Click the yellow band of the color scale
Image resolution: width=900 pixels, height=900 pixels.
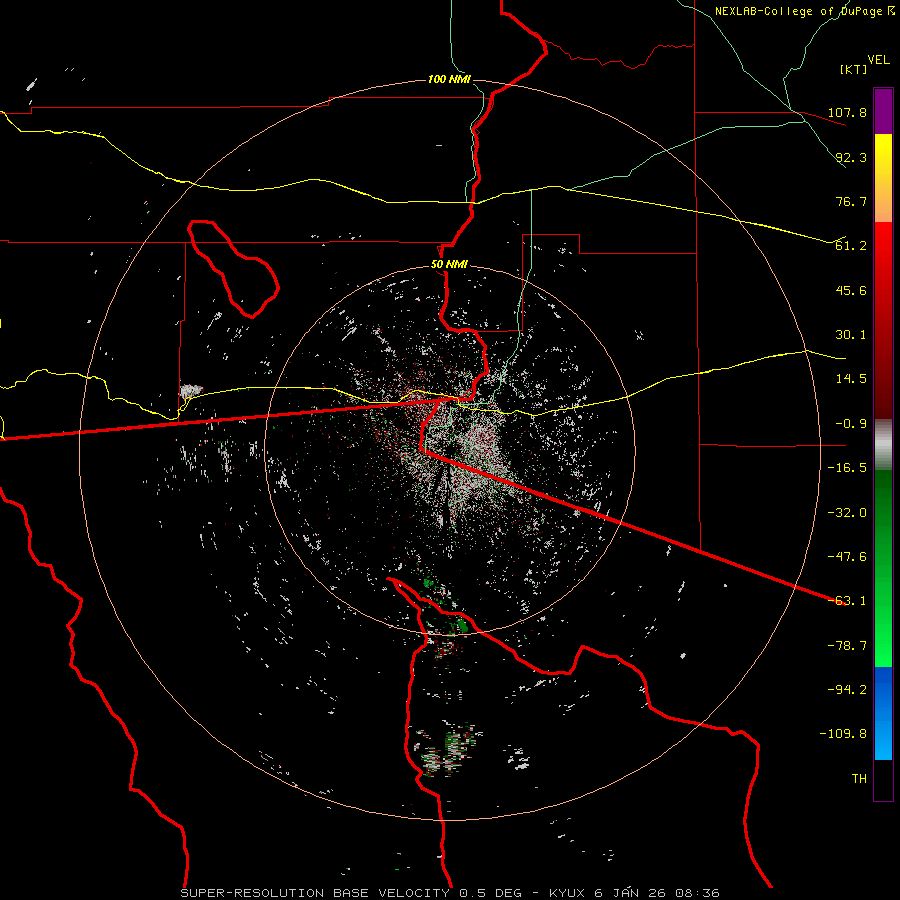(x=883, y=178)
